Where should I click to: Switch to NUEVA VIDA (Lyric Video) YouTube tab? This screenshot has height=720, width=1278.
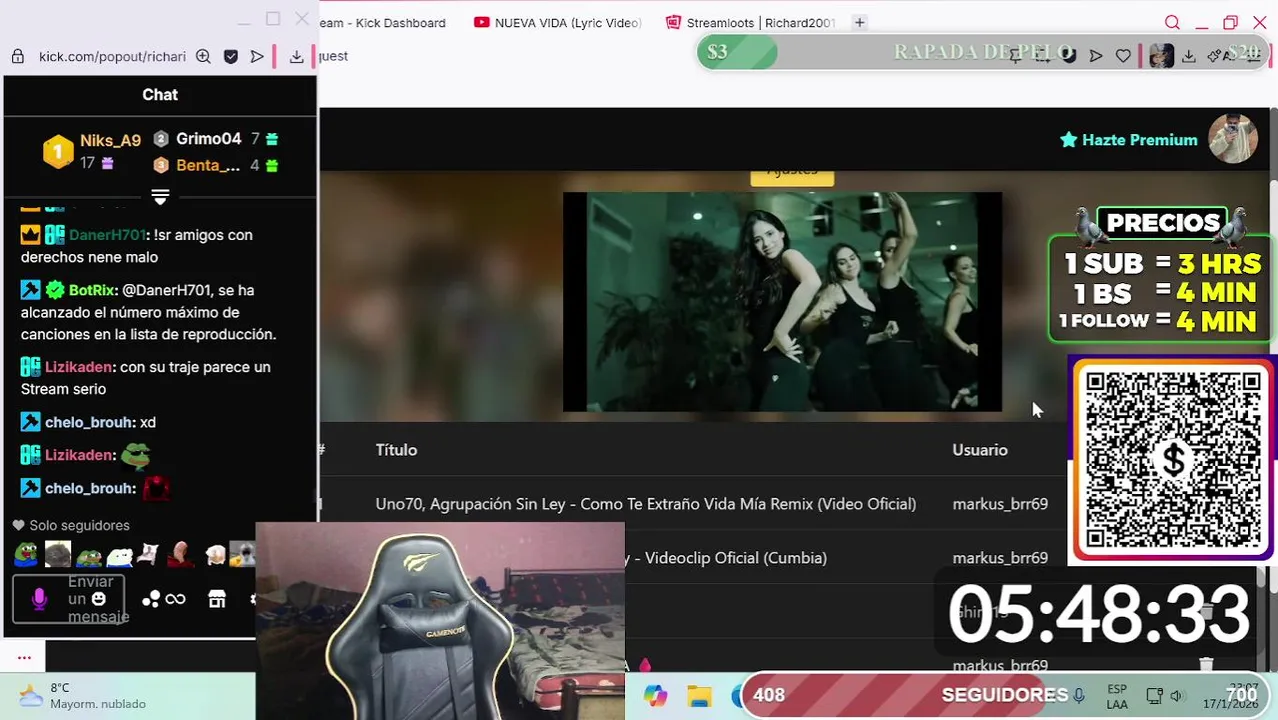(x=559, y=22)
